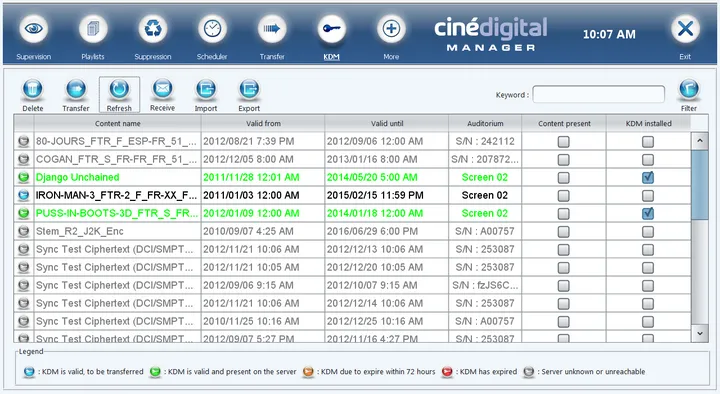The width and height of the screenshot is (720, 394).
Task: Uncheck KDM installed for Django Unchained
Action: point(648,177)
